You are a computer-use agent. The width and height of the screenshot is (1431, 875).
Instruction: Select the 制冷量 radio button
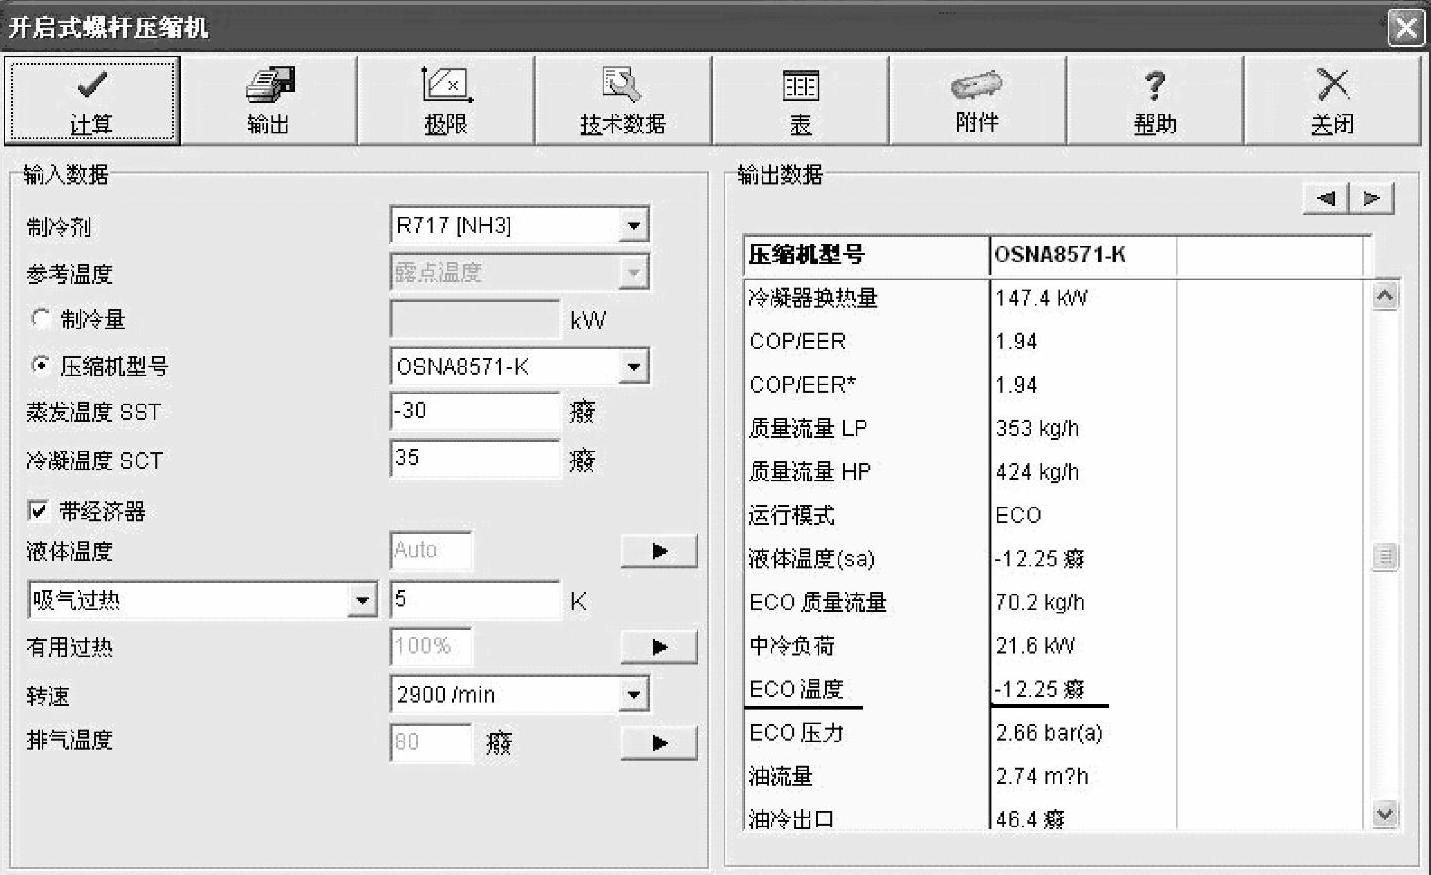click(x=40, y=319)
